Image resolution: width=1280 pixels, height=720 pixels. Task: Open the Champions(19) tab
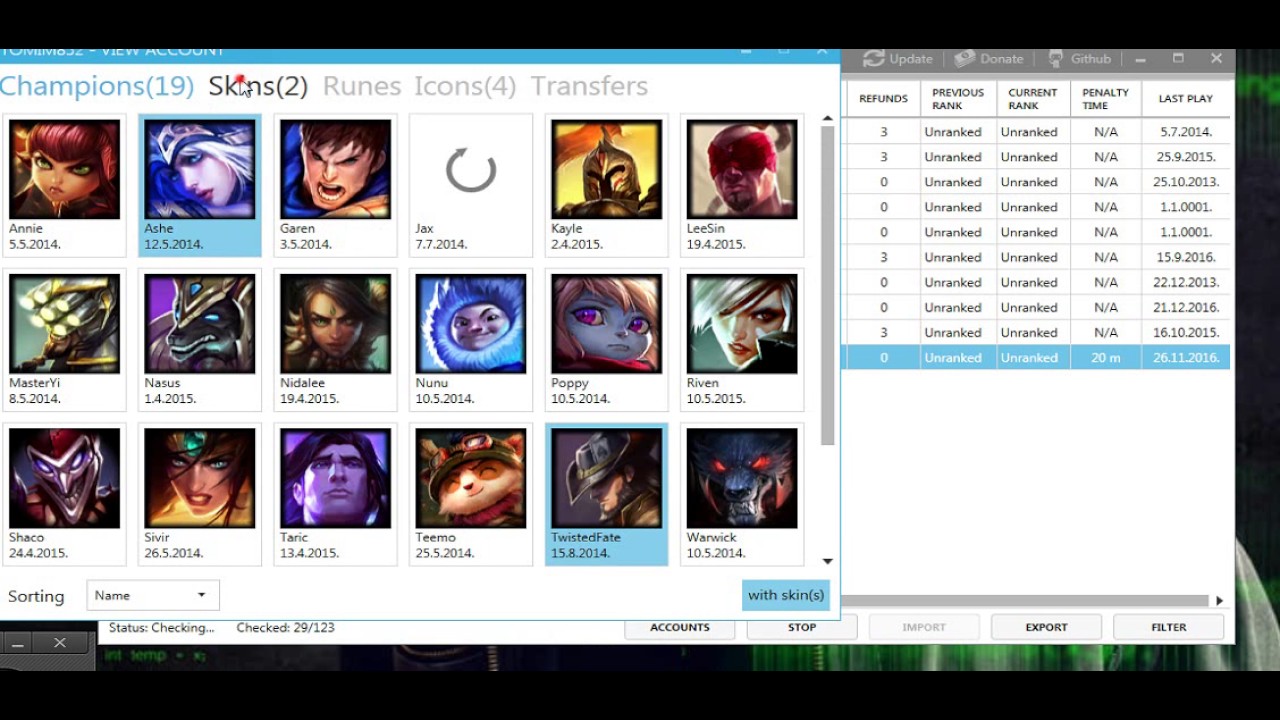[96, 86]
